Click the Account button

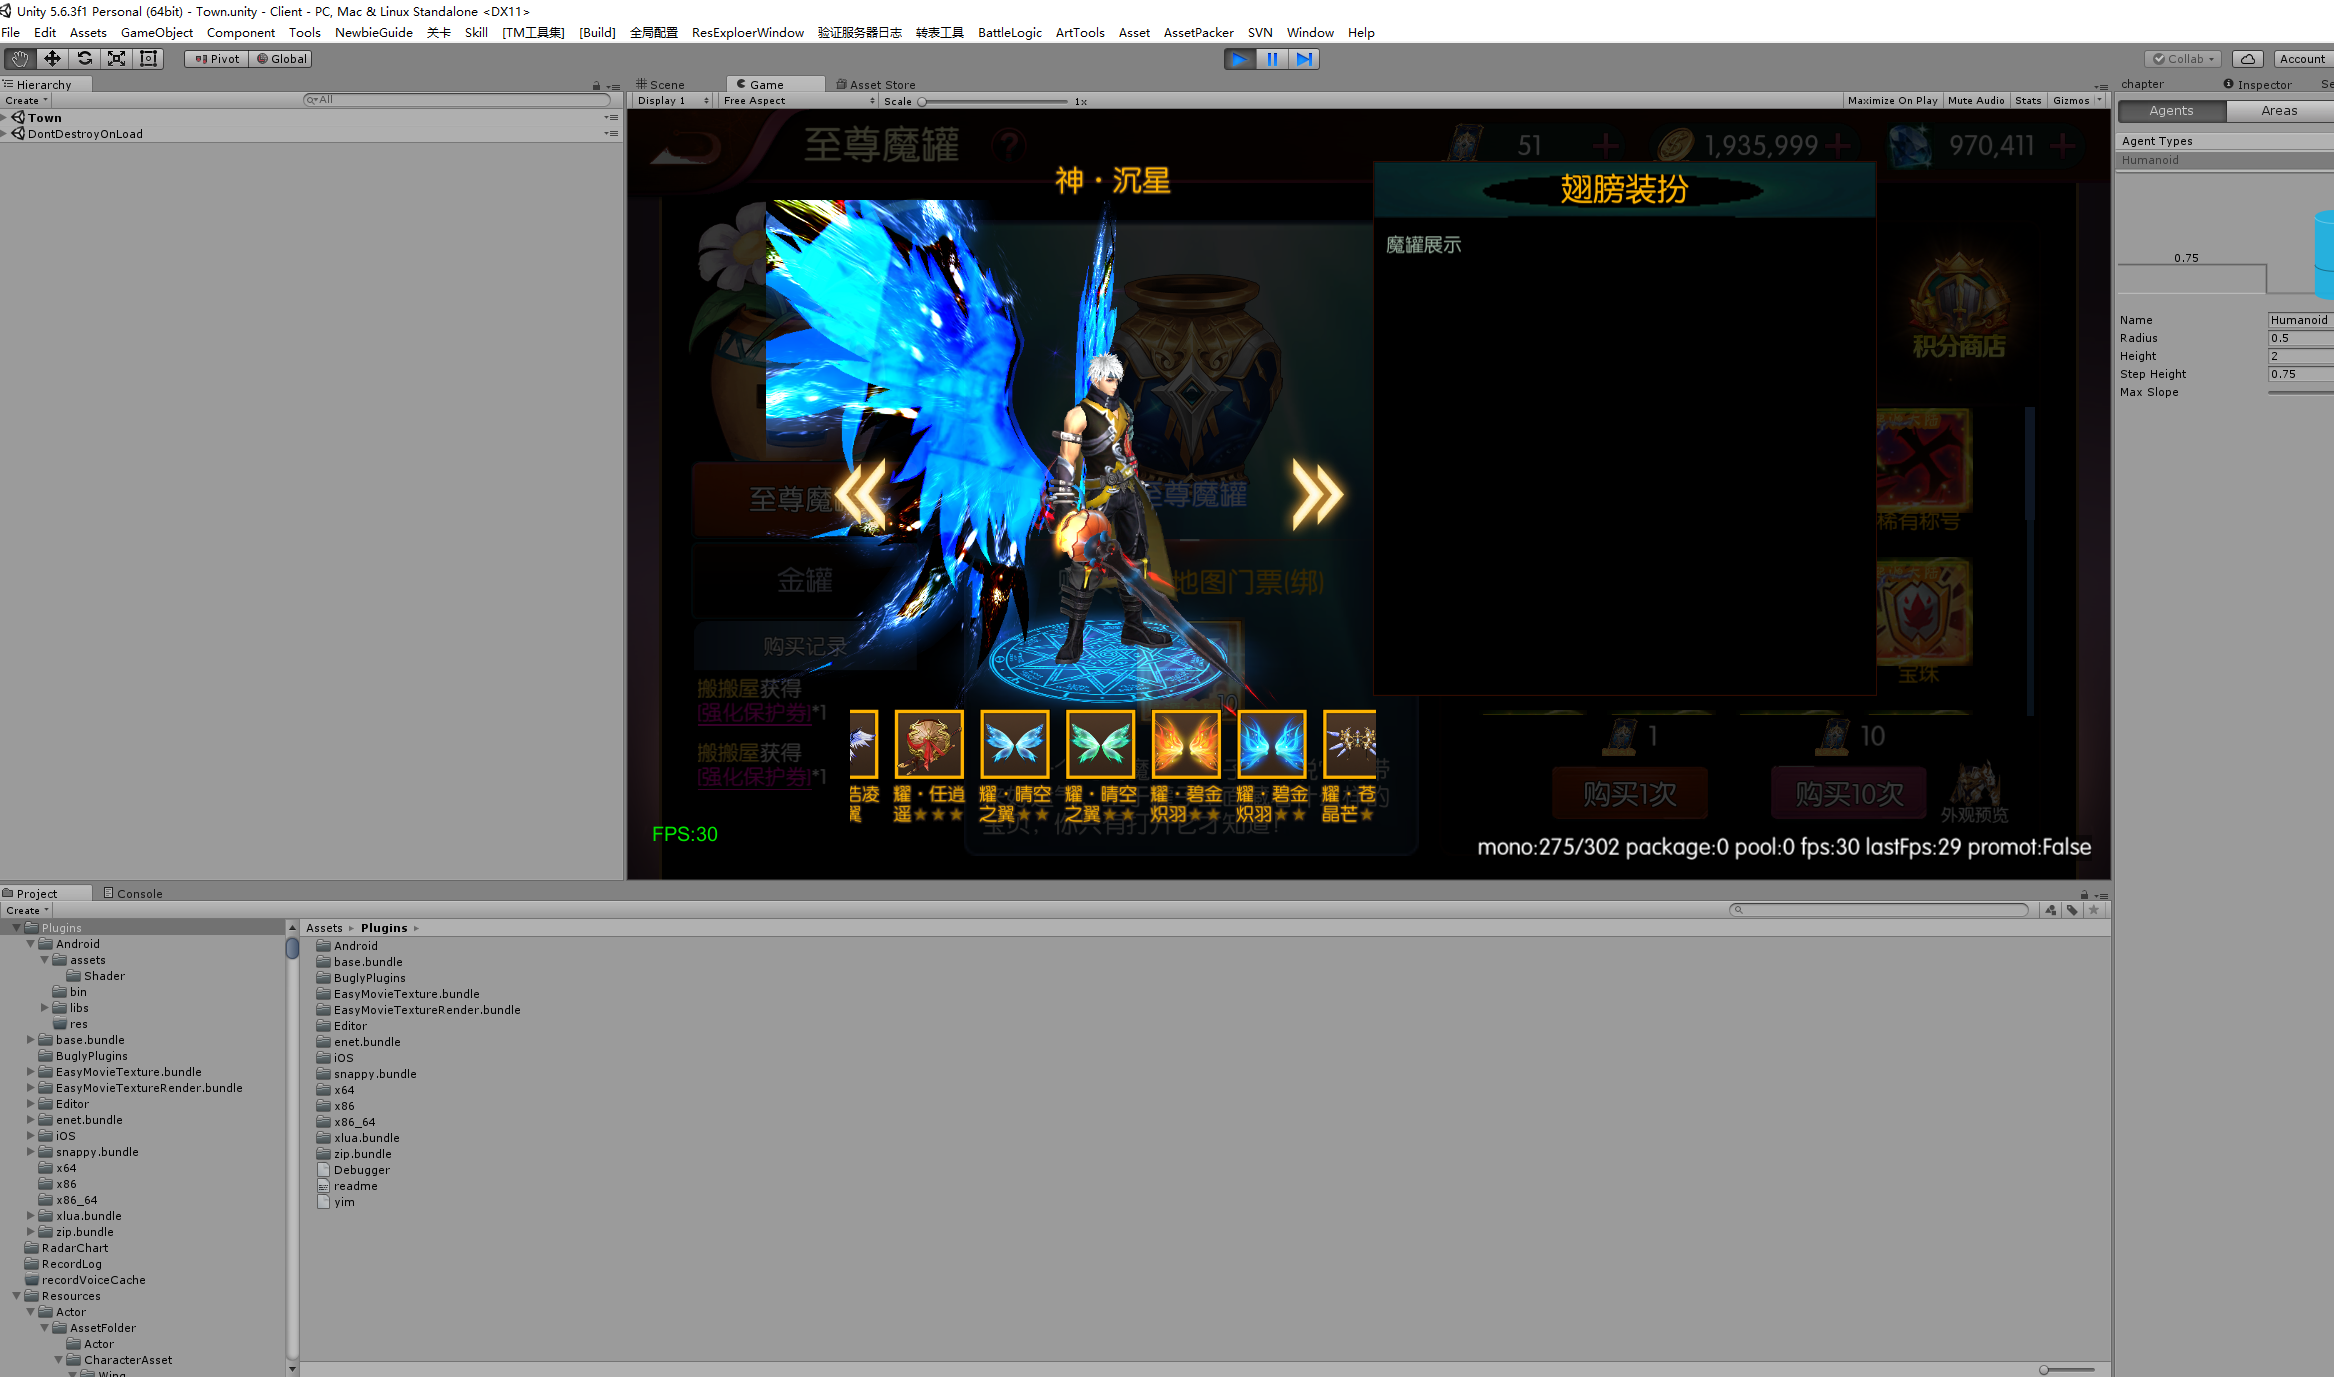coord(2301,59)
